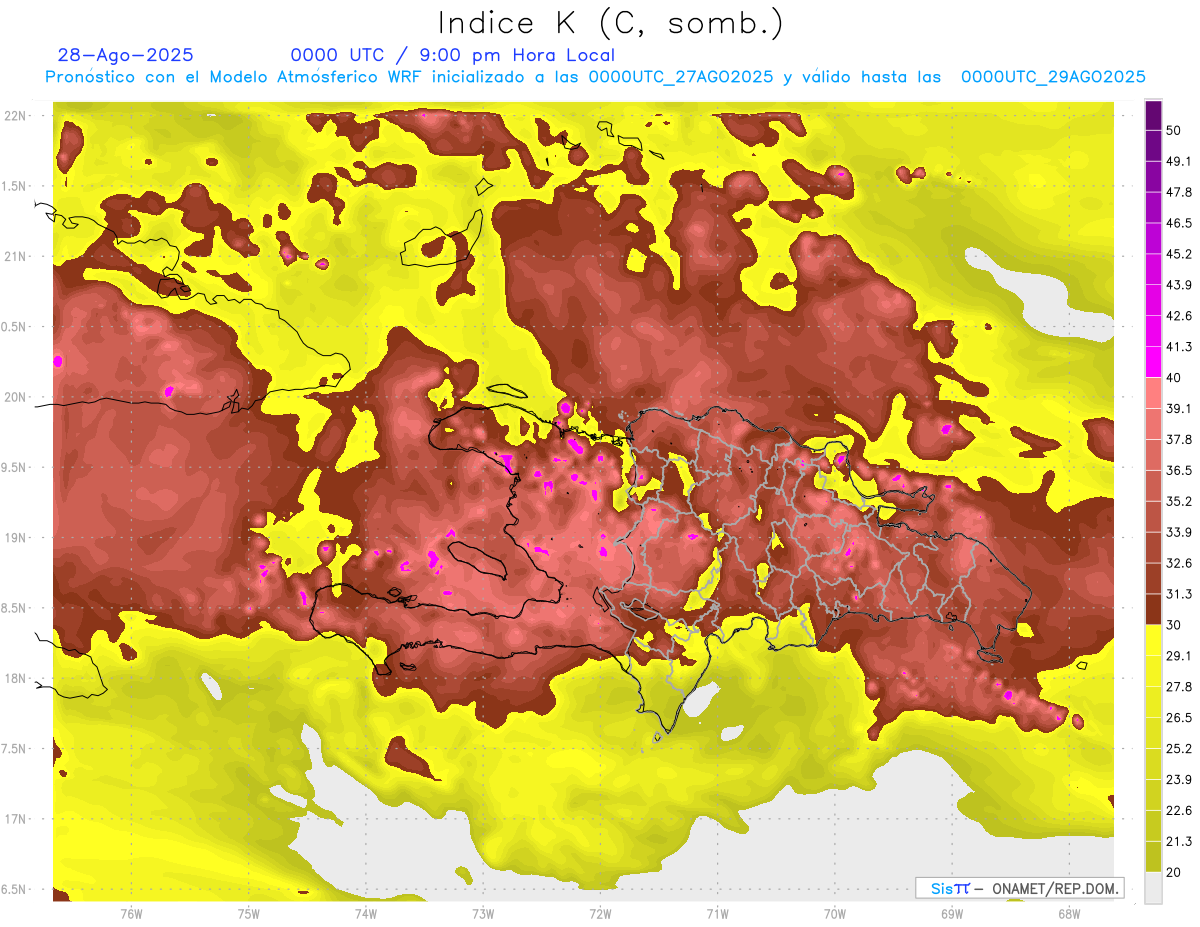
Task: Click the latitude axis label "20N"
Action: (15, 397)
